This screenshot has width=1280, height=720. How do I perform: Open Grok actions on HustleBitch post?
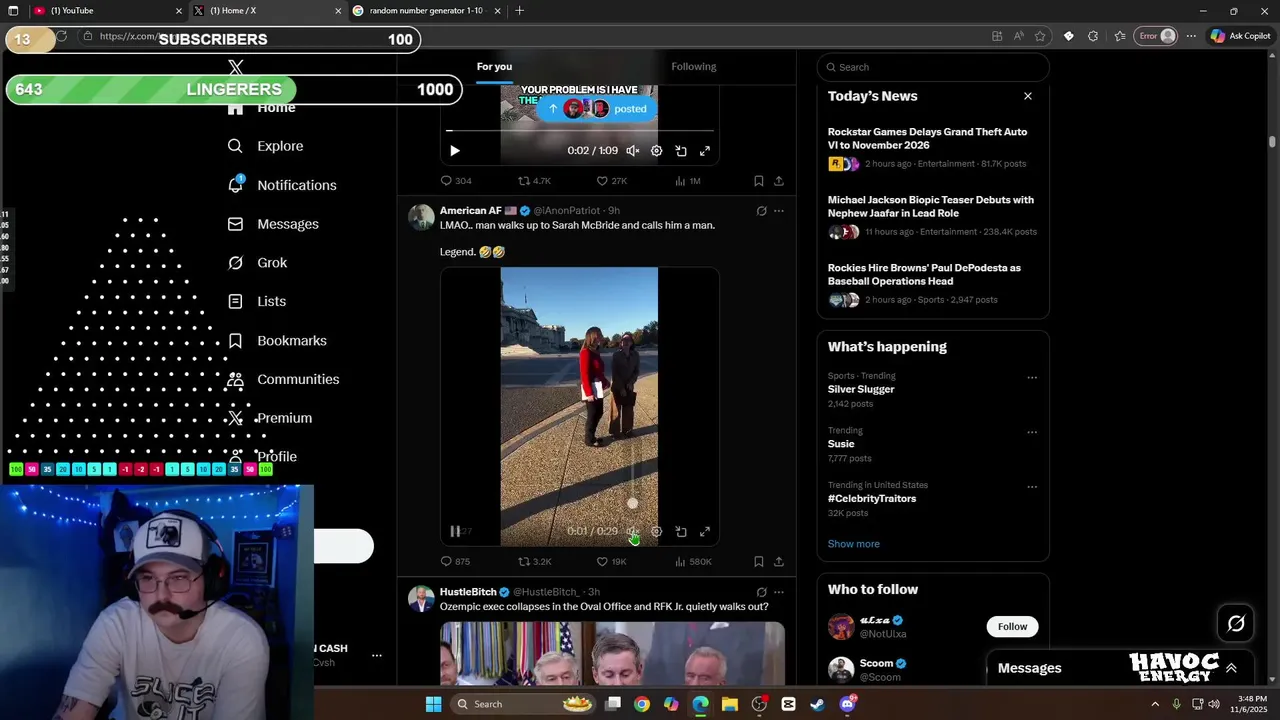[761, 592]
